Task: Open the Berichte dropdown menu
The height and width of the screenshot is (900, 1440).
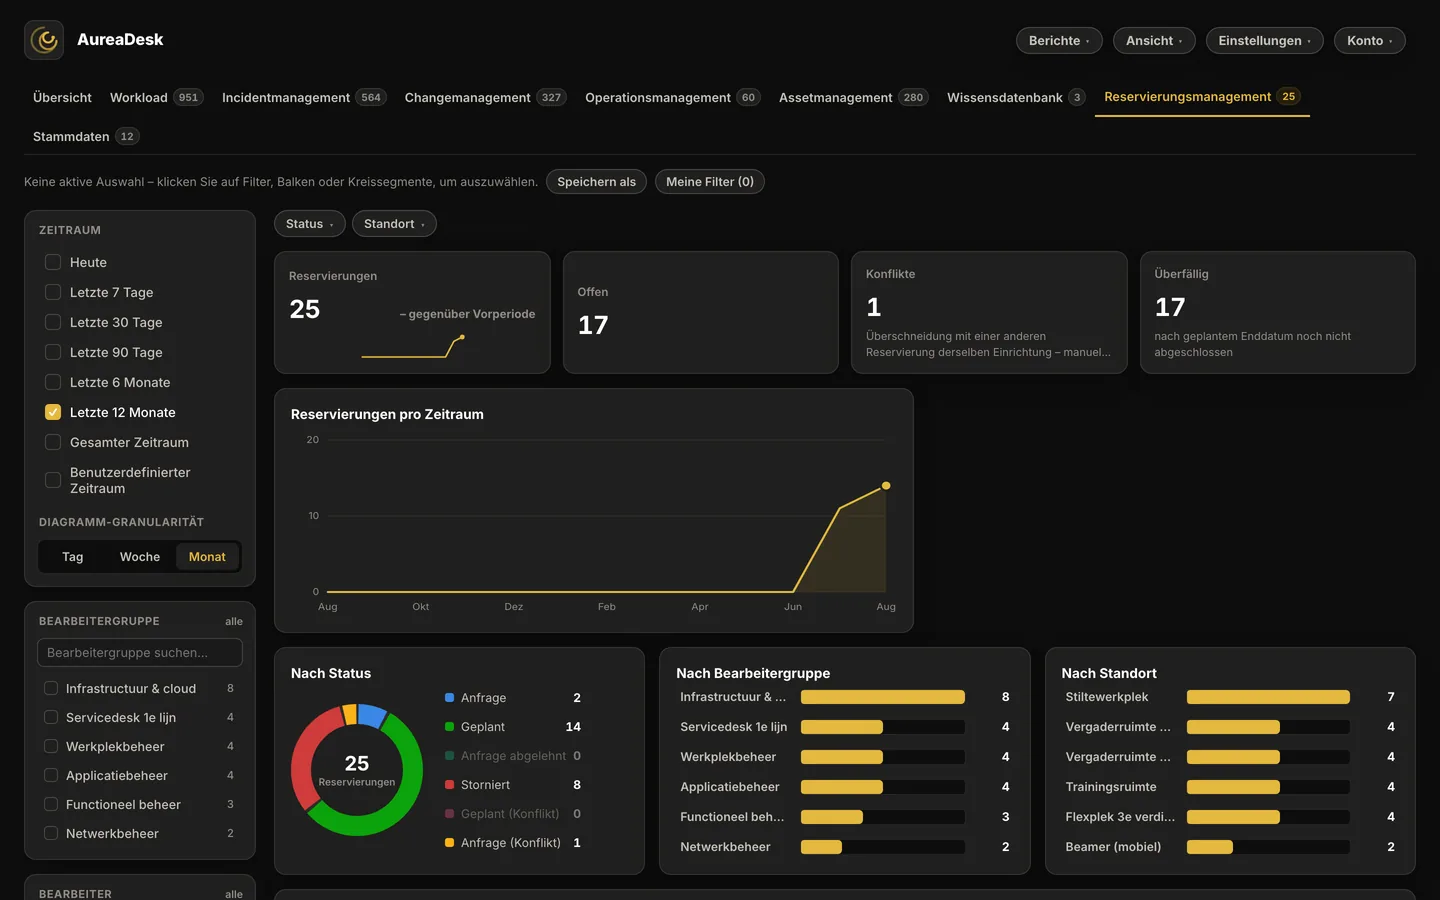Action: pos(1059,41)
